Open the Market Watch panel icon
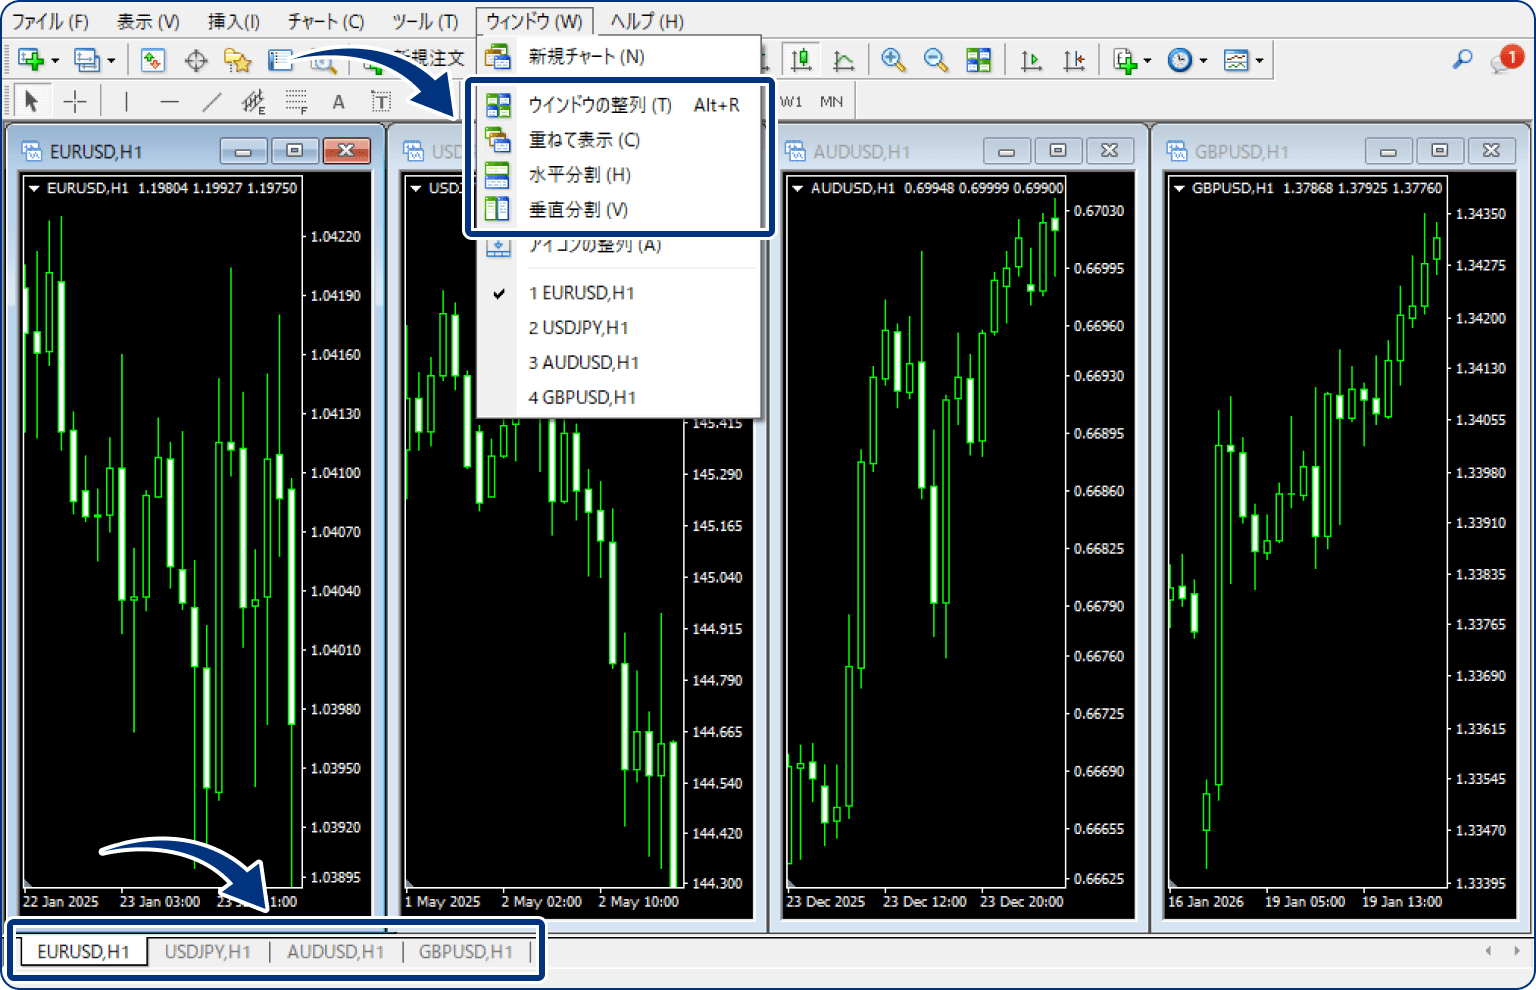 (x=153, y=60)
